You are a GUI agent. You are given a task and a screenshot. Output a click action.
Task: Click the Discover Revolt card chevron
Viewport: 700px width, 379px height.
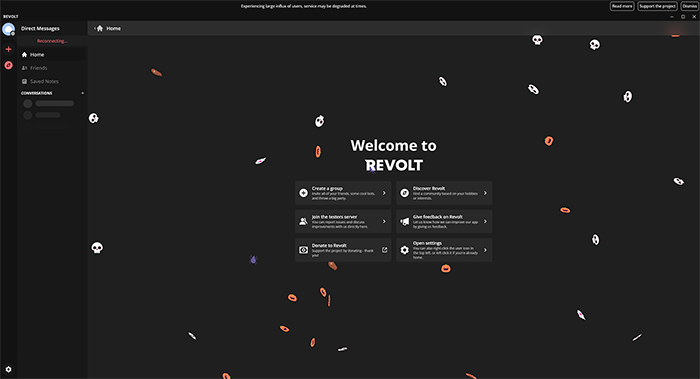coord(485,193)
